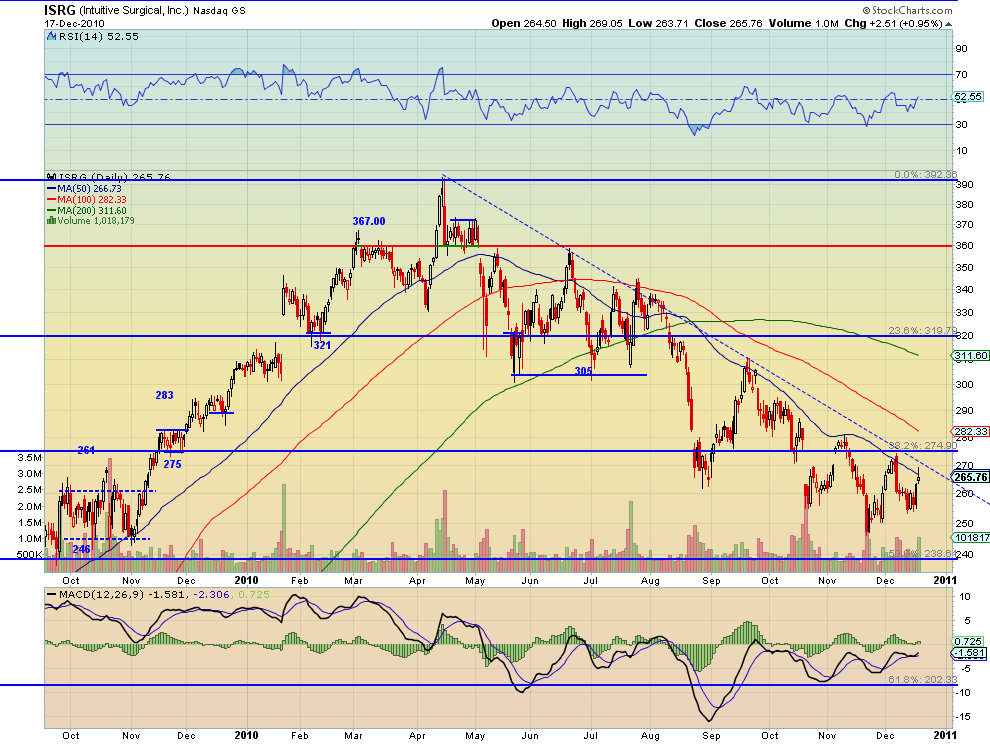Click the green MA(200) legend line swatch
This screenshot has width=990, height=744.
click(x=51, y=210)
